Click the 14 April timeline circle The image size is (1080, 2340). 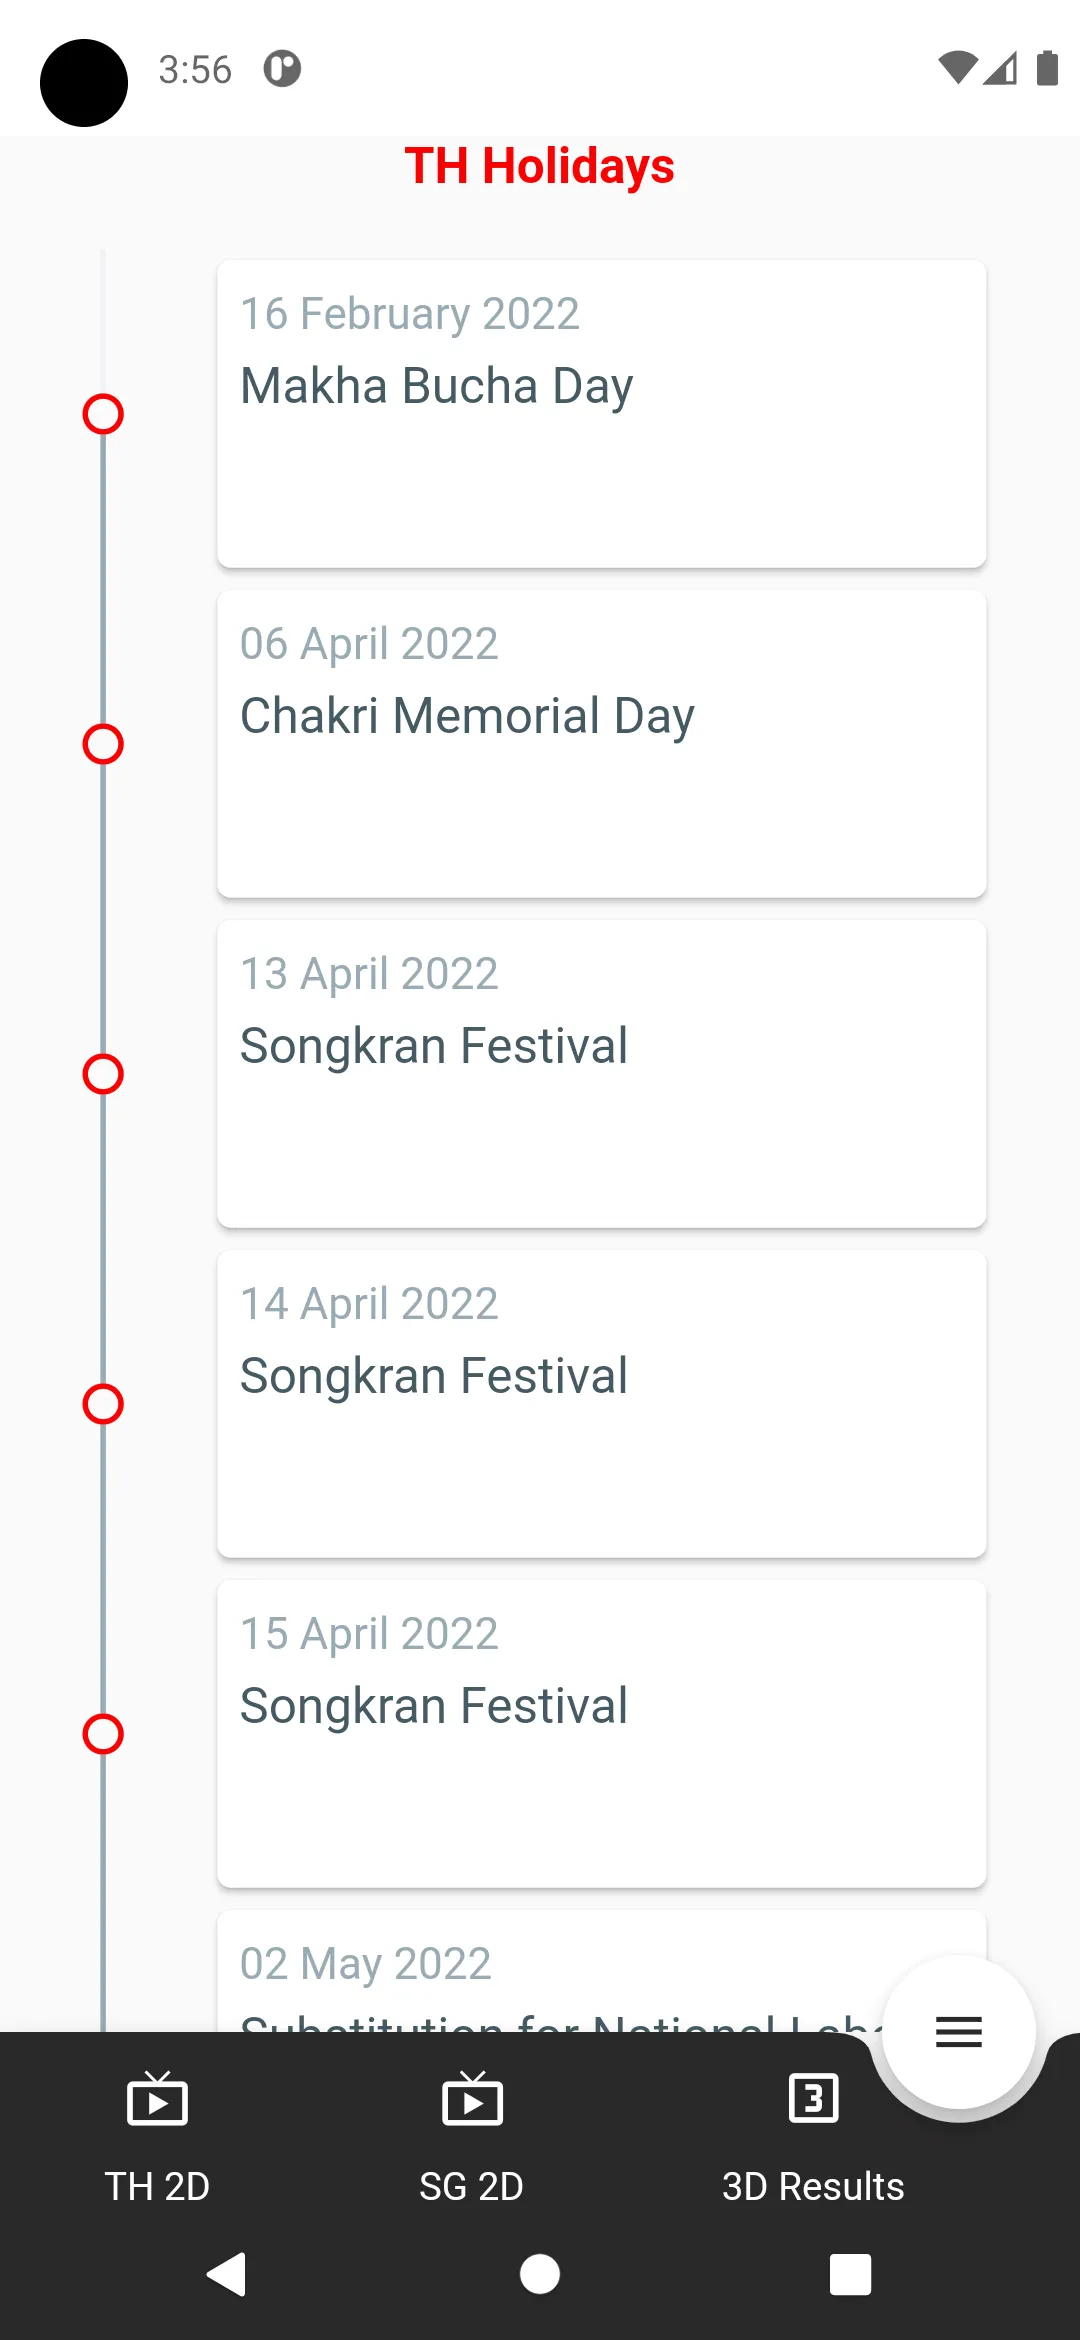[x=103, y=1404]
